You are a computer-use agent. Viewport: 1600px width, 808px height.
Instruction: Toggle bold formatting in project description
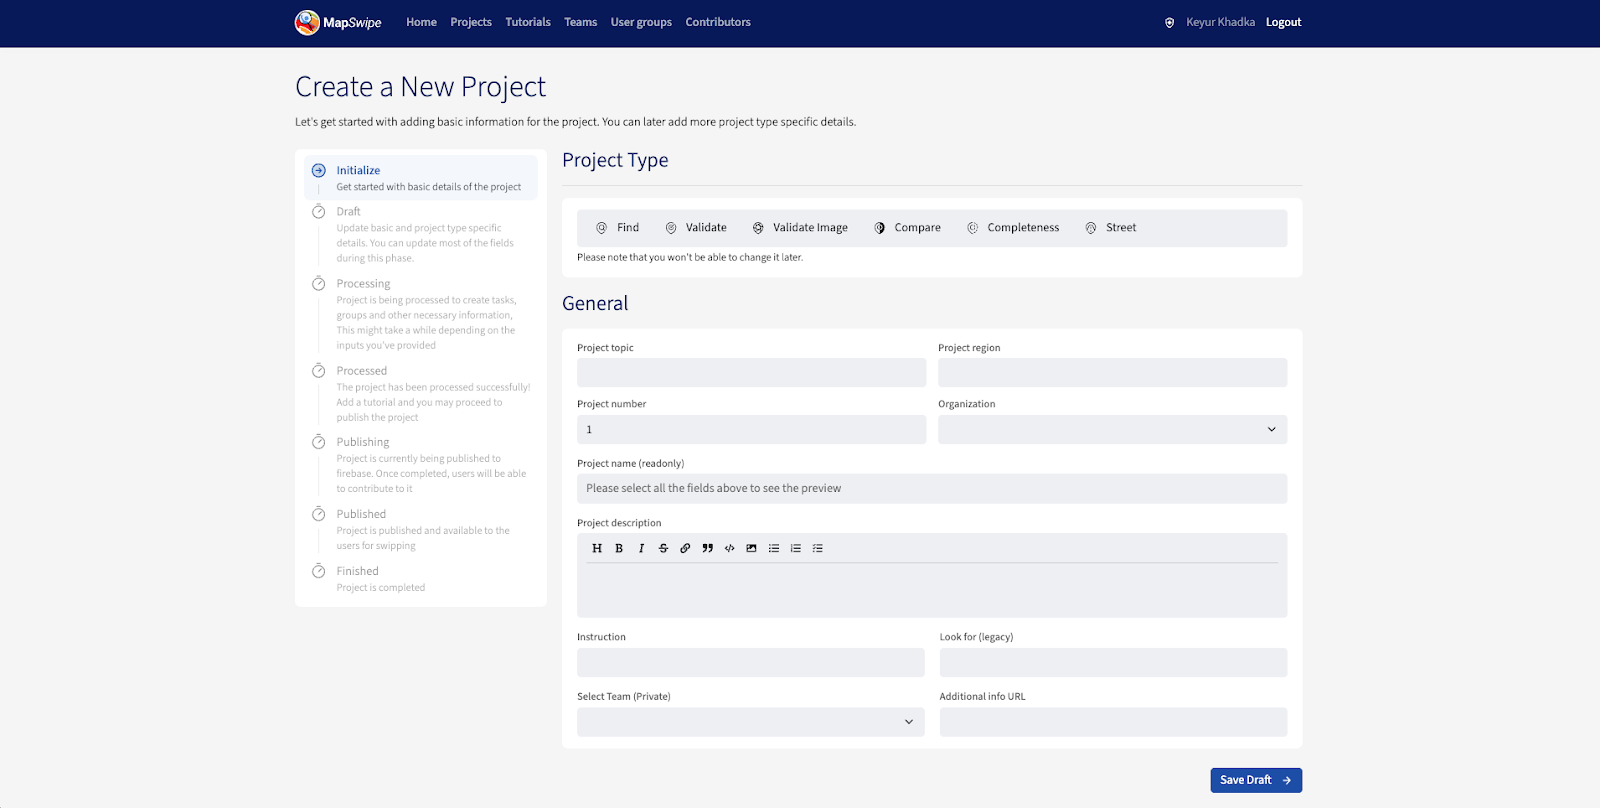pos(619,548)
